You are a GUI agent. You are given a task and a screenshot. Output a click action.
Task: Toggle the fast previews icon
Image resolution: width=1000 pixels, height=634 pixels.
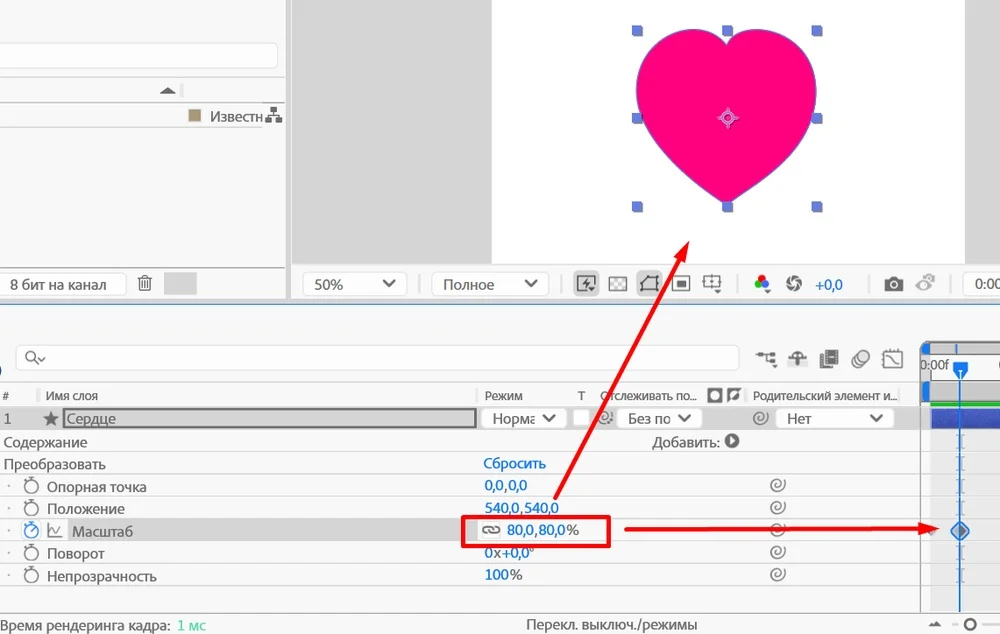tap(586, 283)
